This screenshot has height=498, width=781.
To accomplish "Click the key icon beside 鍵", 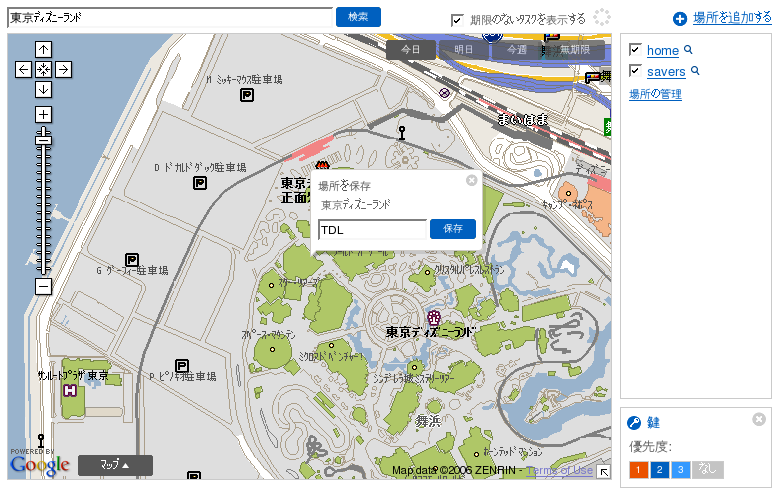I will pyautogui.click(x=634, y=423).
